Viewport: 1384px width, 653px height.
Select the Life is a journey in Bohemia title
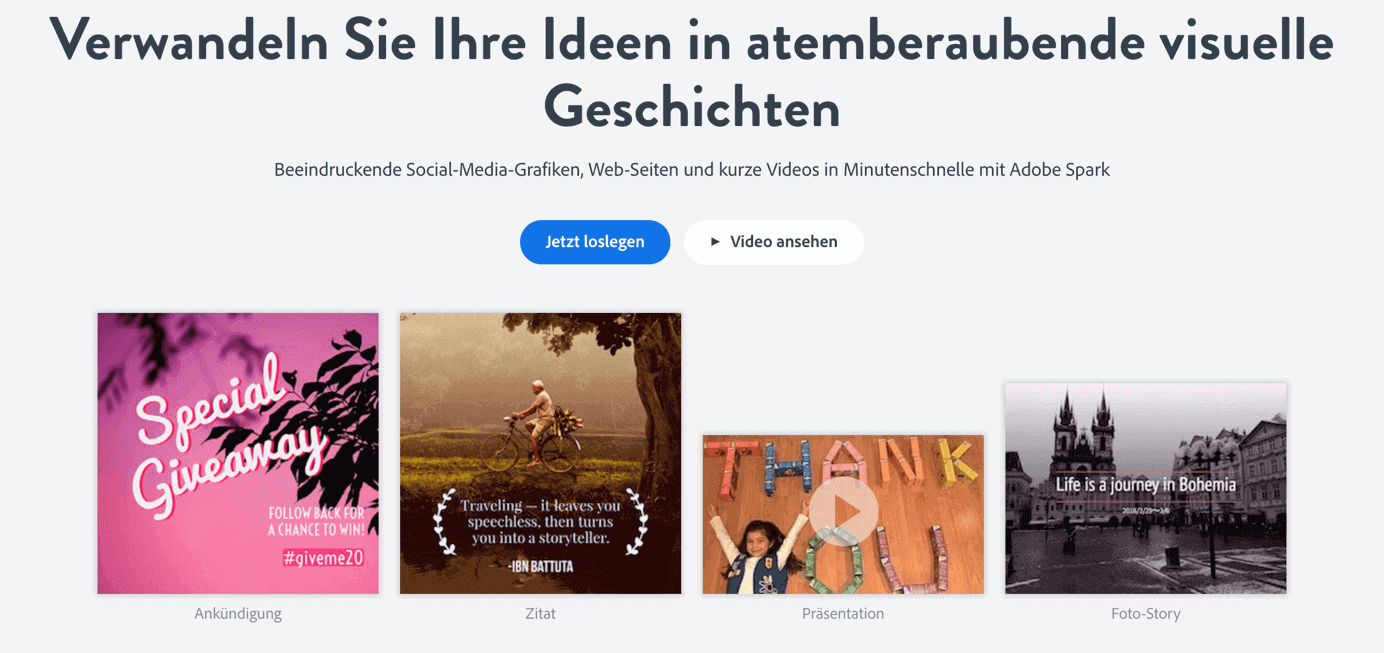point(1146,485)
